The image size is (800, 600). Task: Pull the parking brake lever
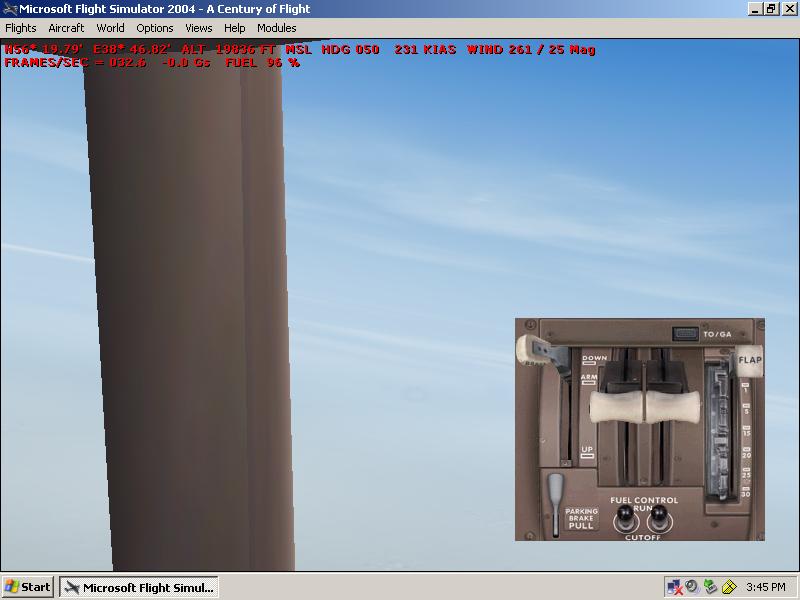[x=556, y=491]
